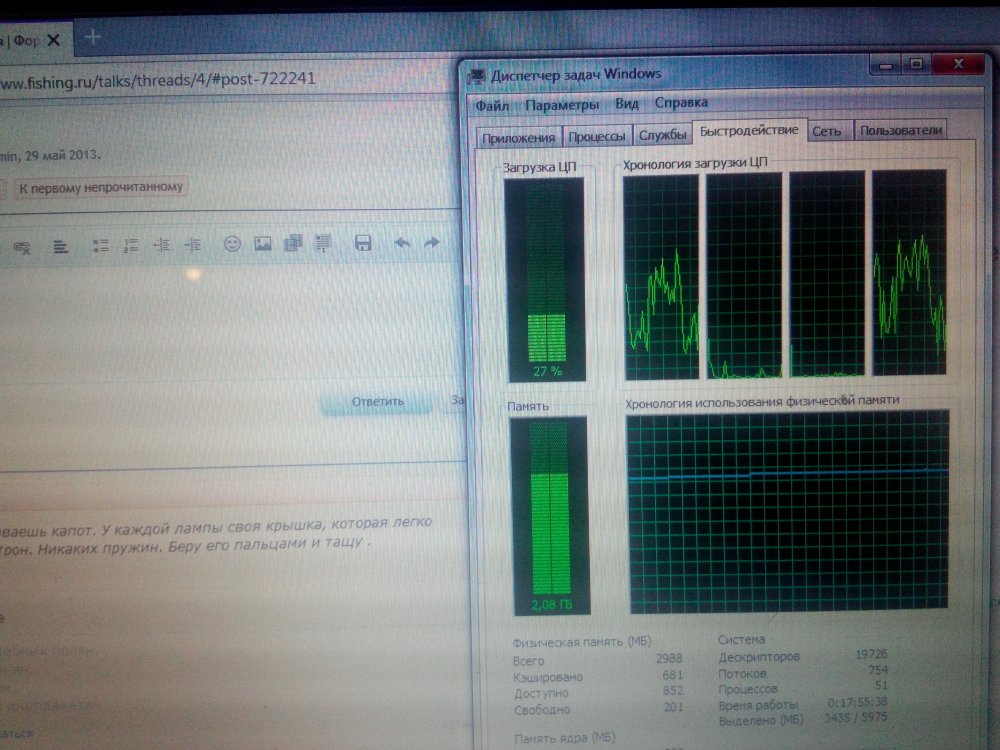Click the insert image icon

click(x=263, y=243)
